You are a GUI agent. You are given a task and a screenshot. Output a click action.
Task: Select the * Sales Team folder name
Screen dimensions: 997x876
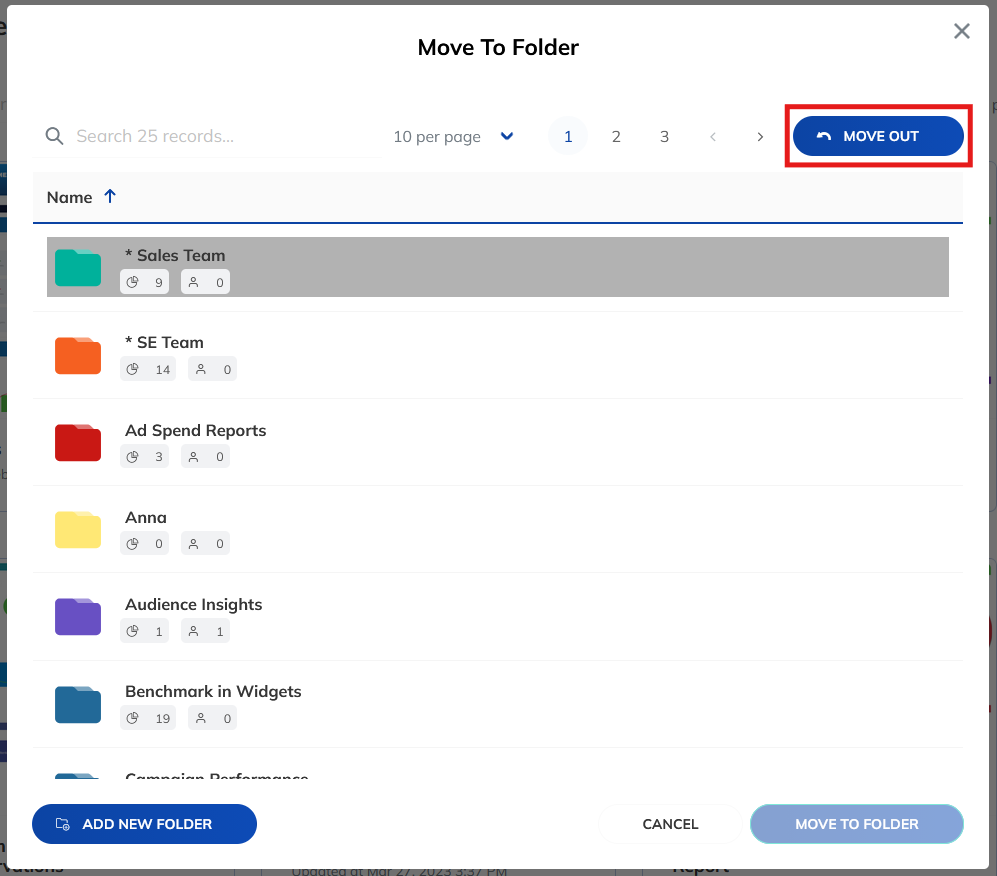175,255
